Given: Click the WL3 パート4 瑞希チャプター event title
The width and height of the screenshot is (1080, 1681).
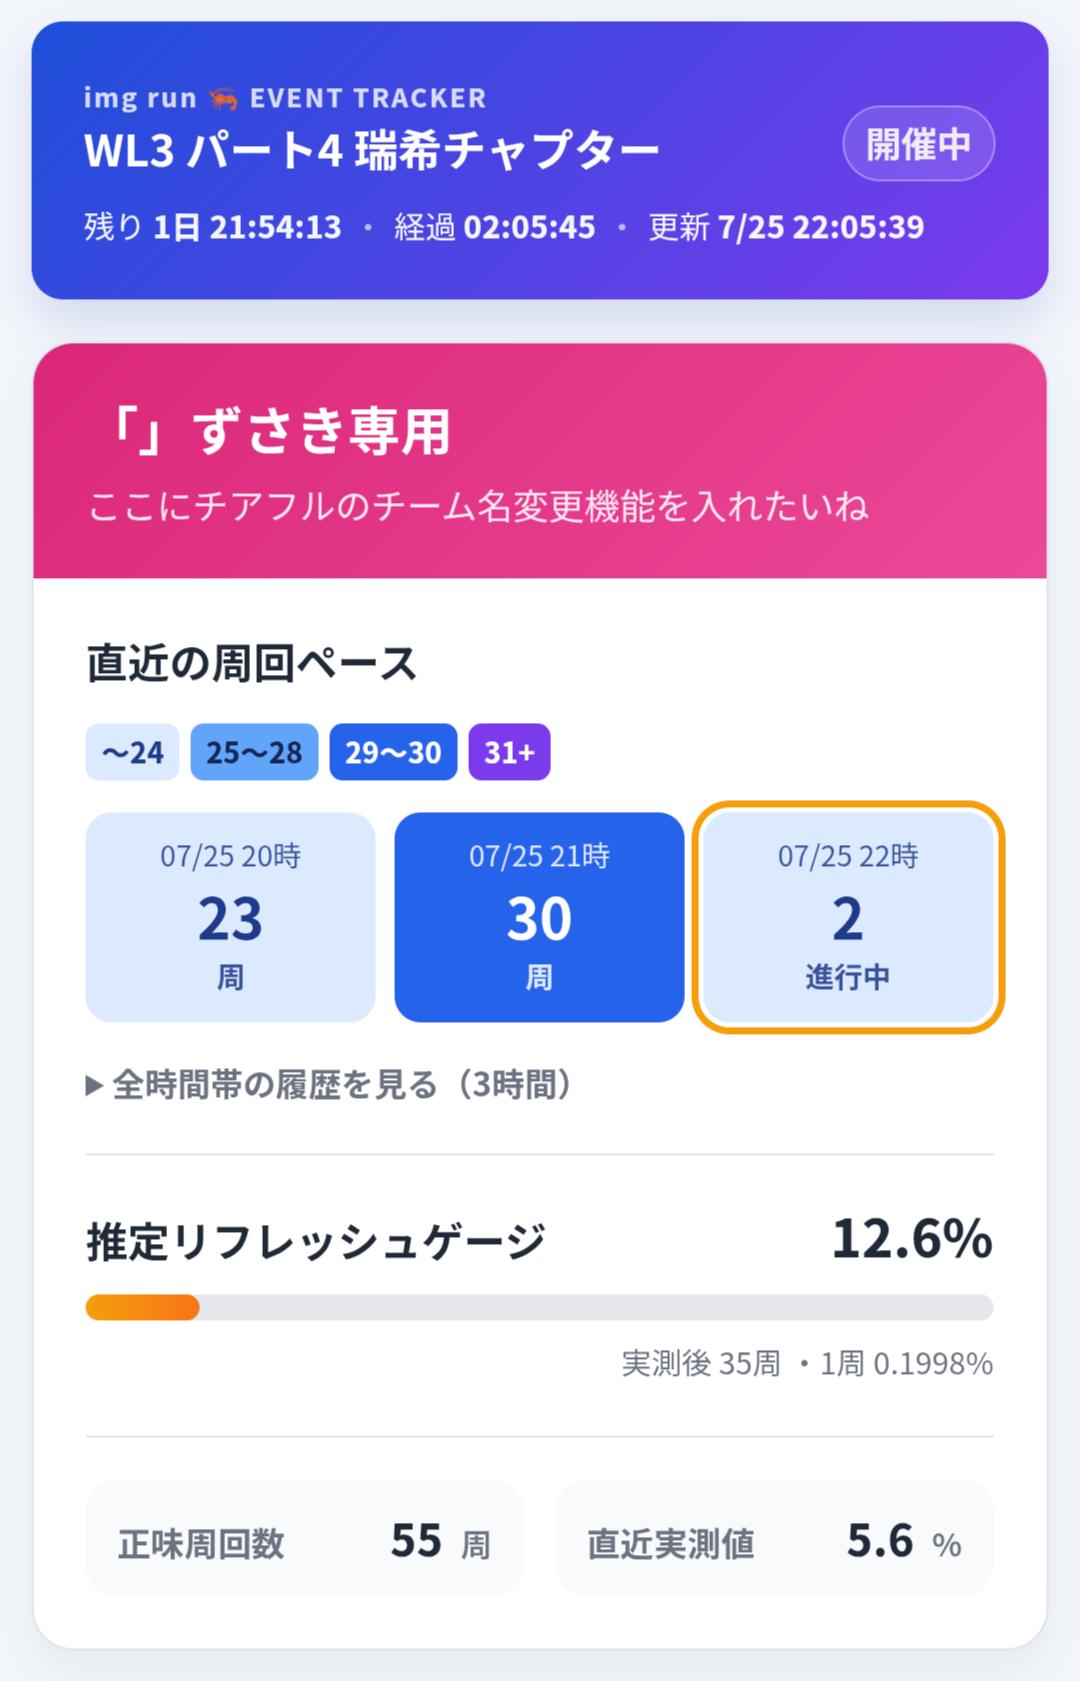Looking at the screenshot, I should tap(372, 151).
